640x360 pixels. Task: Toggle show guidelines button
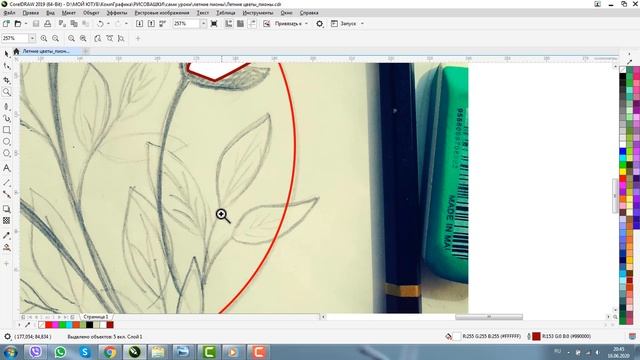[252, 24]
